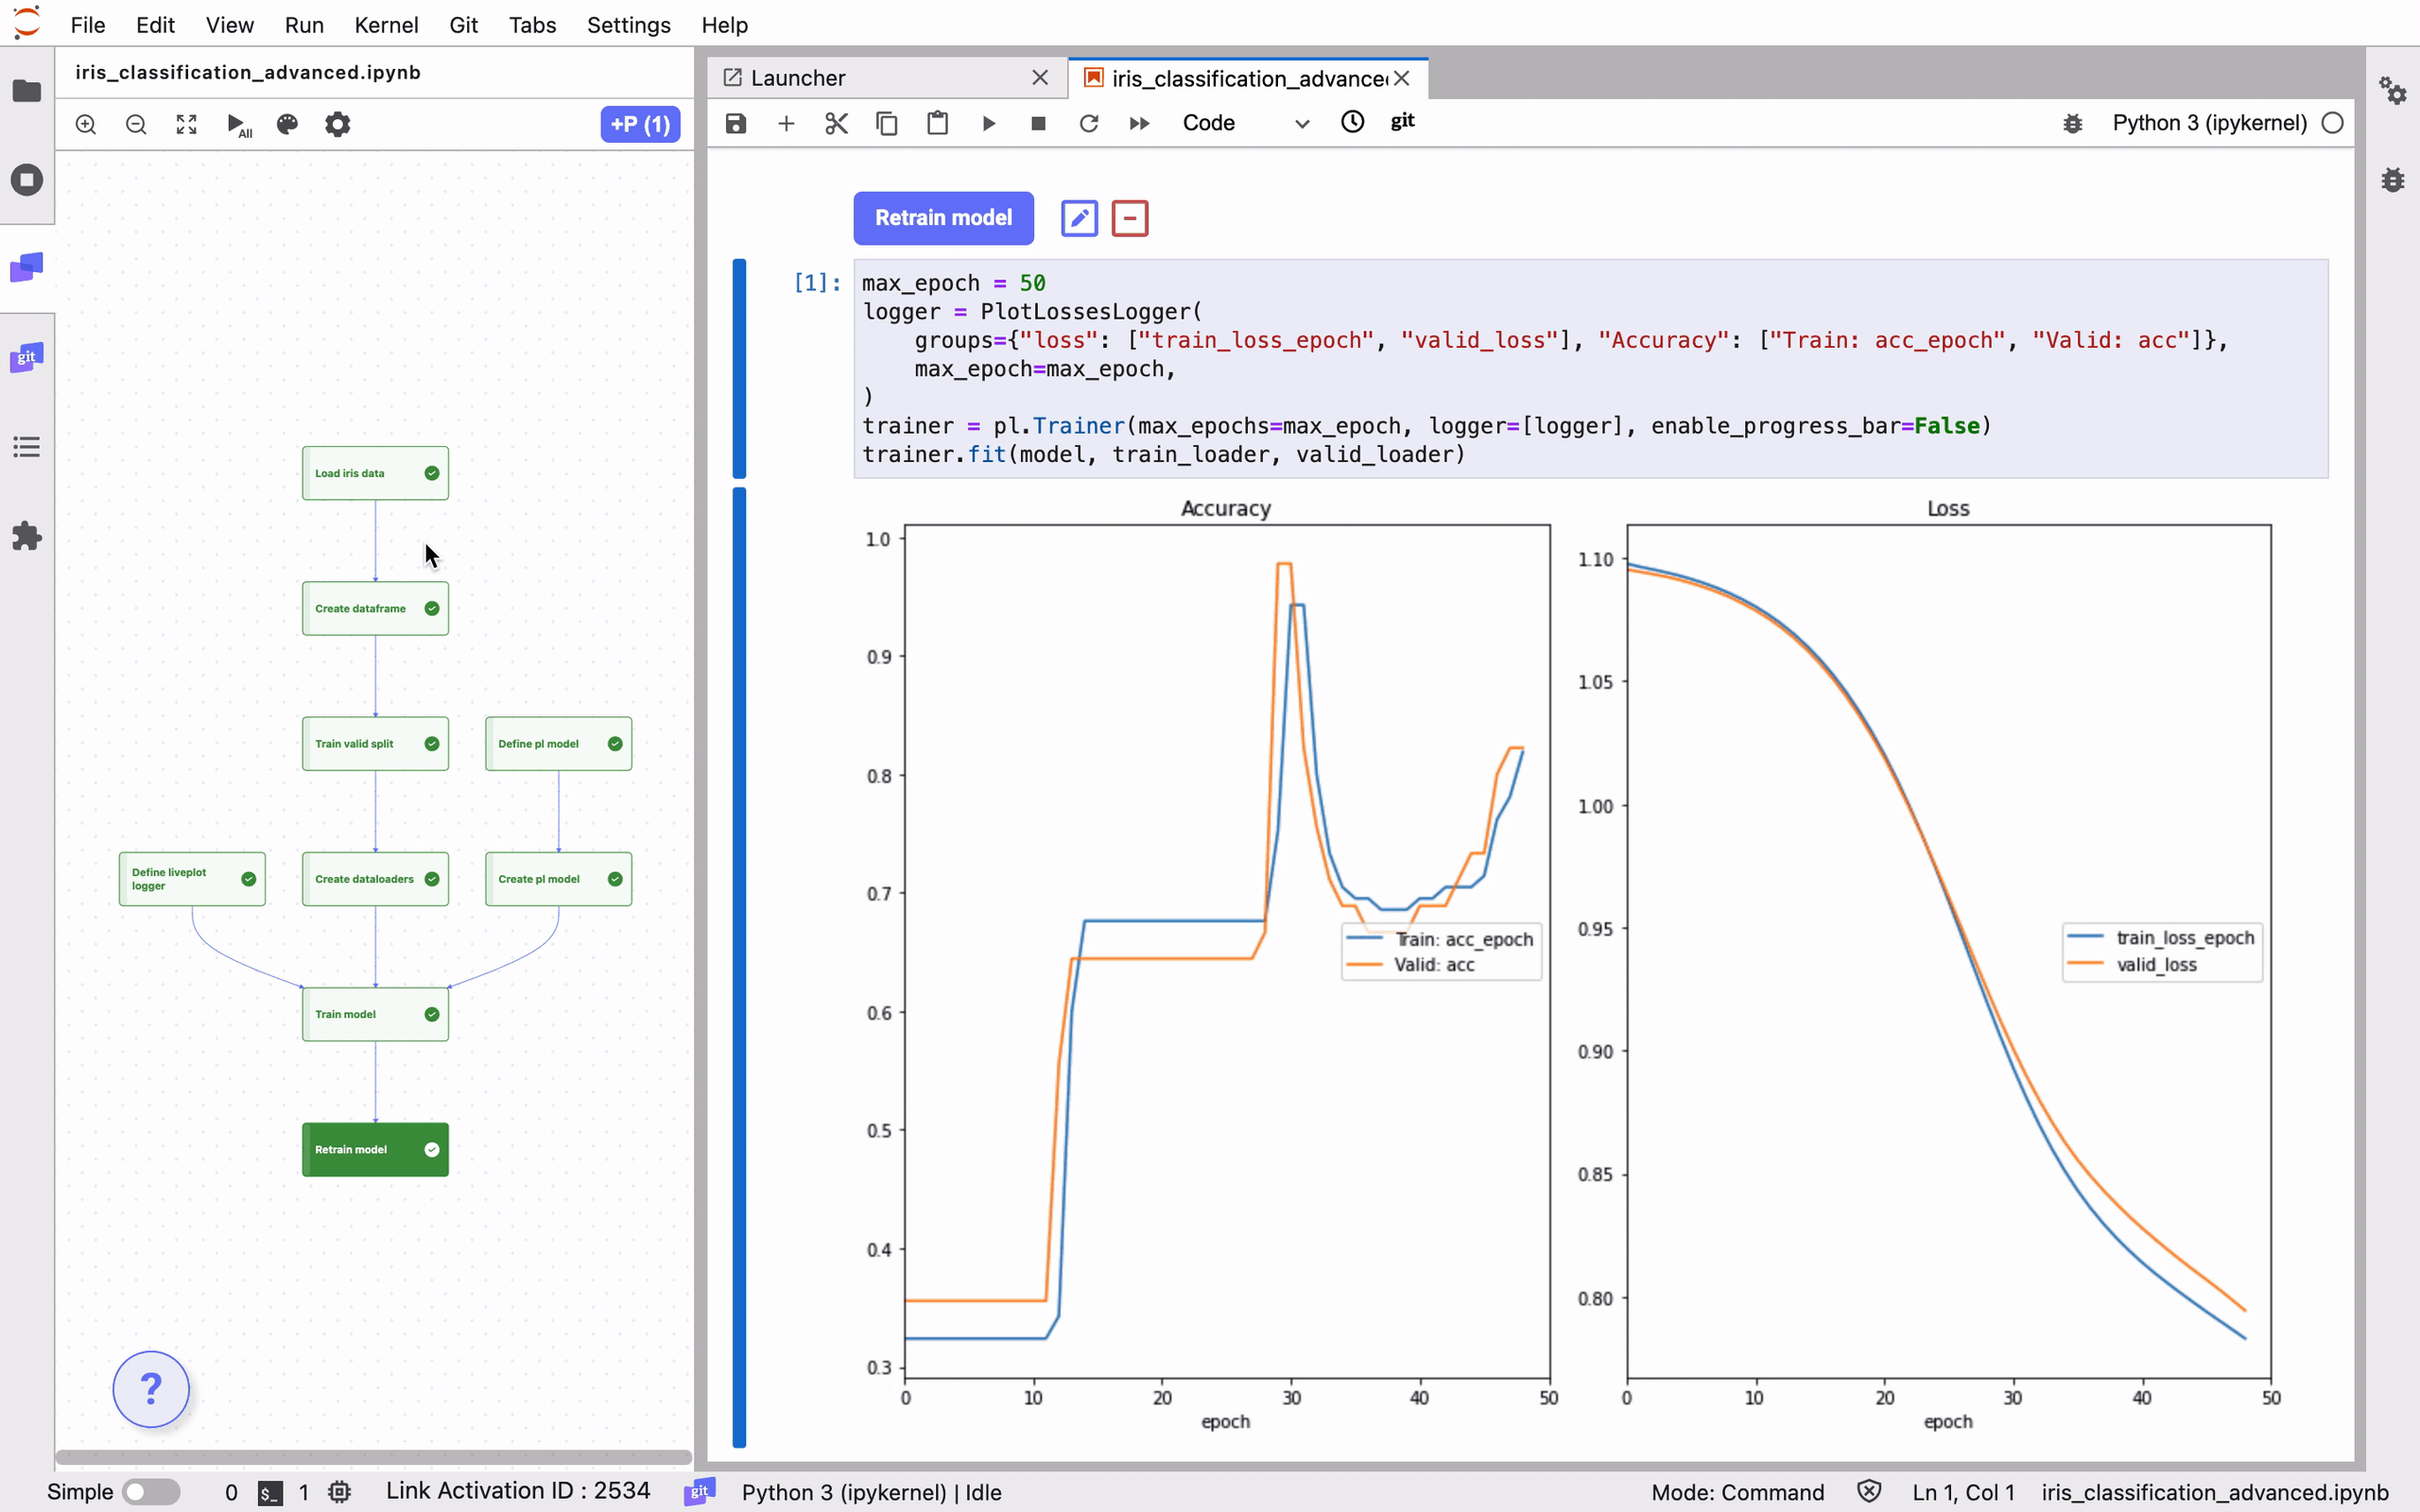This screenshot has height=1512, width=2420.
Task: Open the Kernel menu
Action: tap(385, 25)
